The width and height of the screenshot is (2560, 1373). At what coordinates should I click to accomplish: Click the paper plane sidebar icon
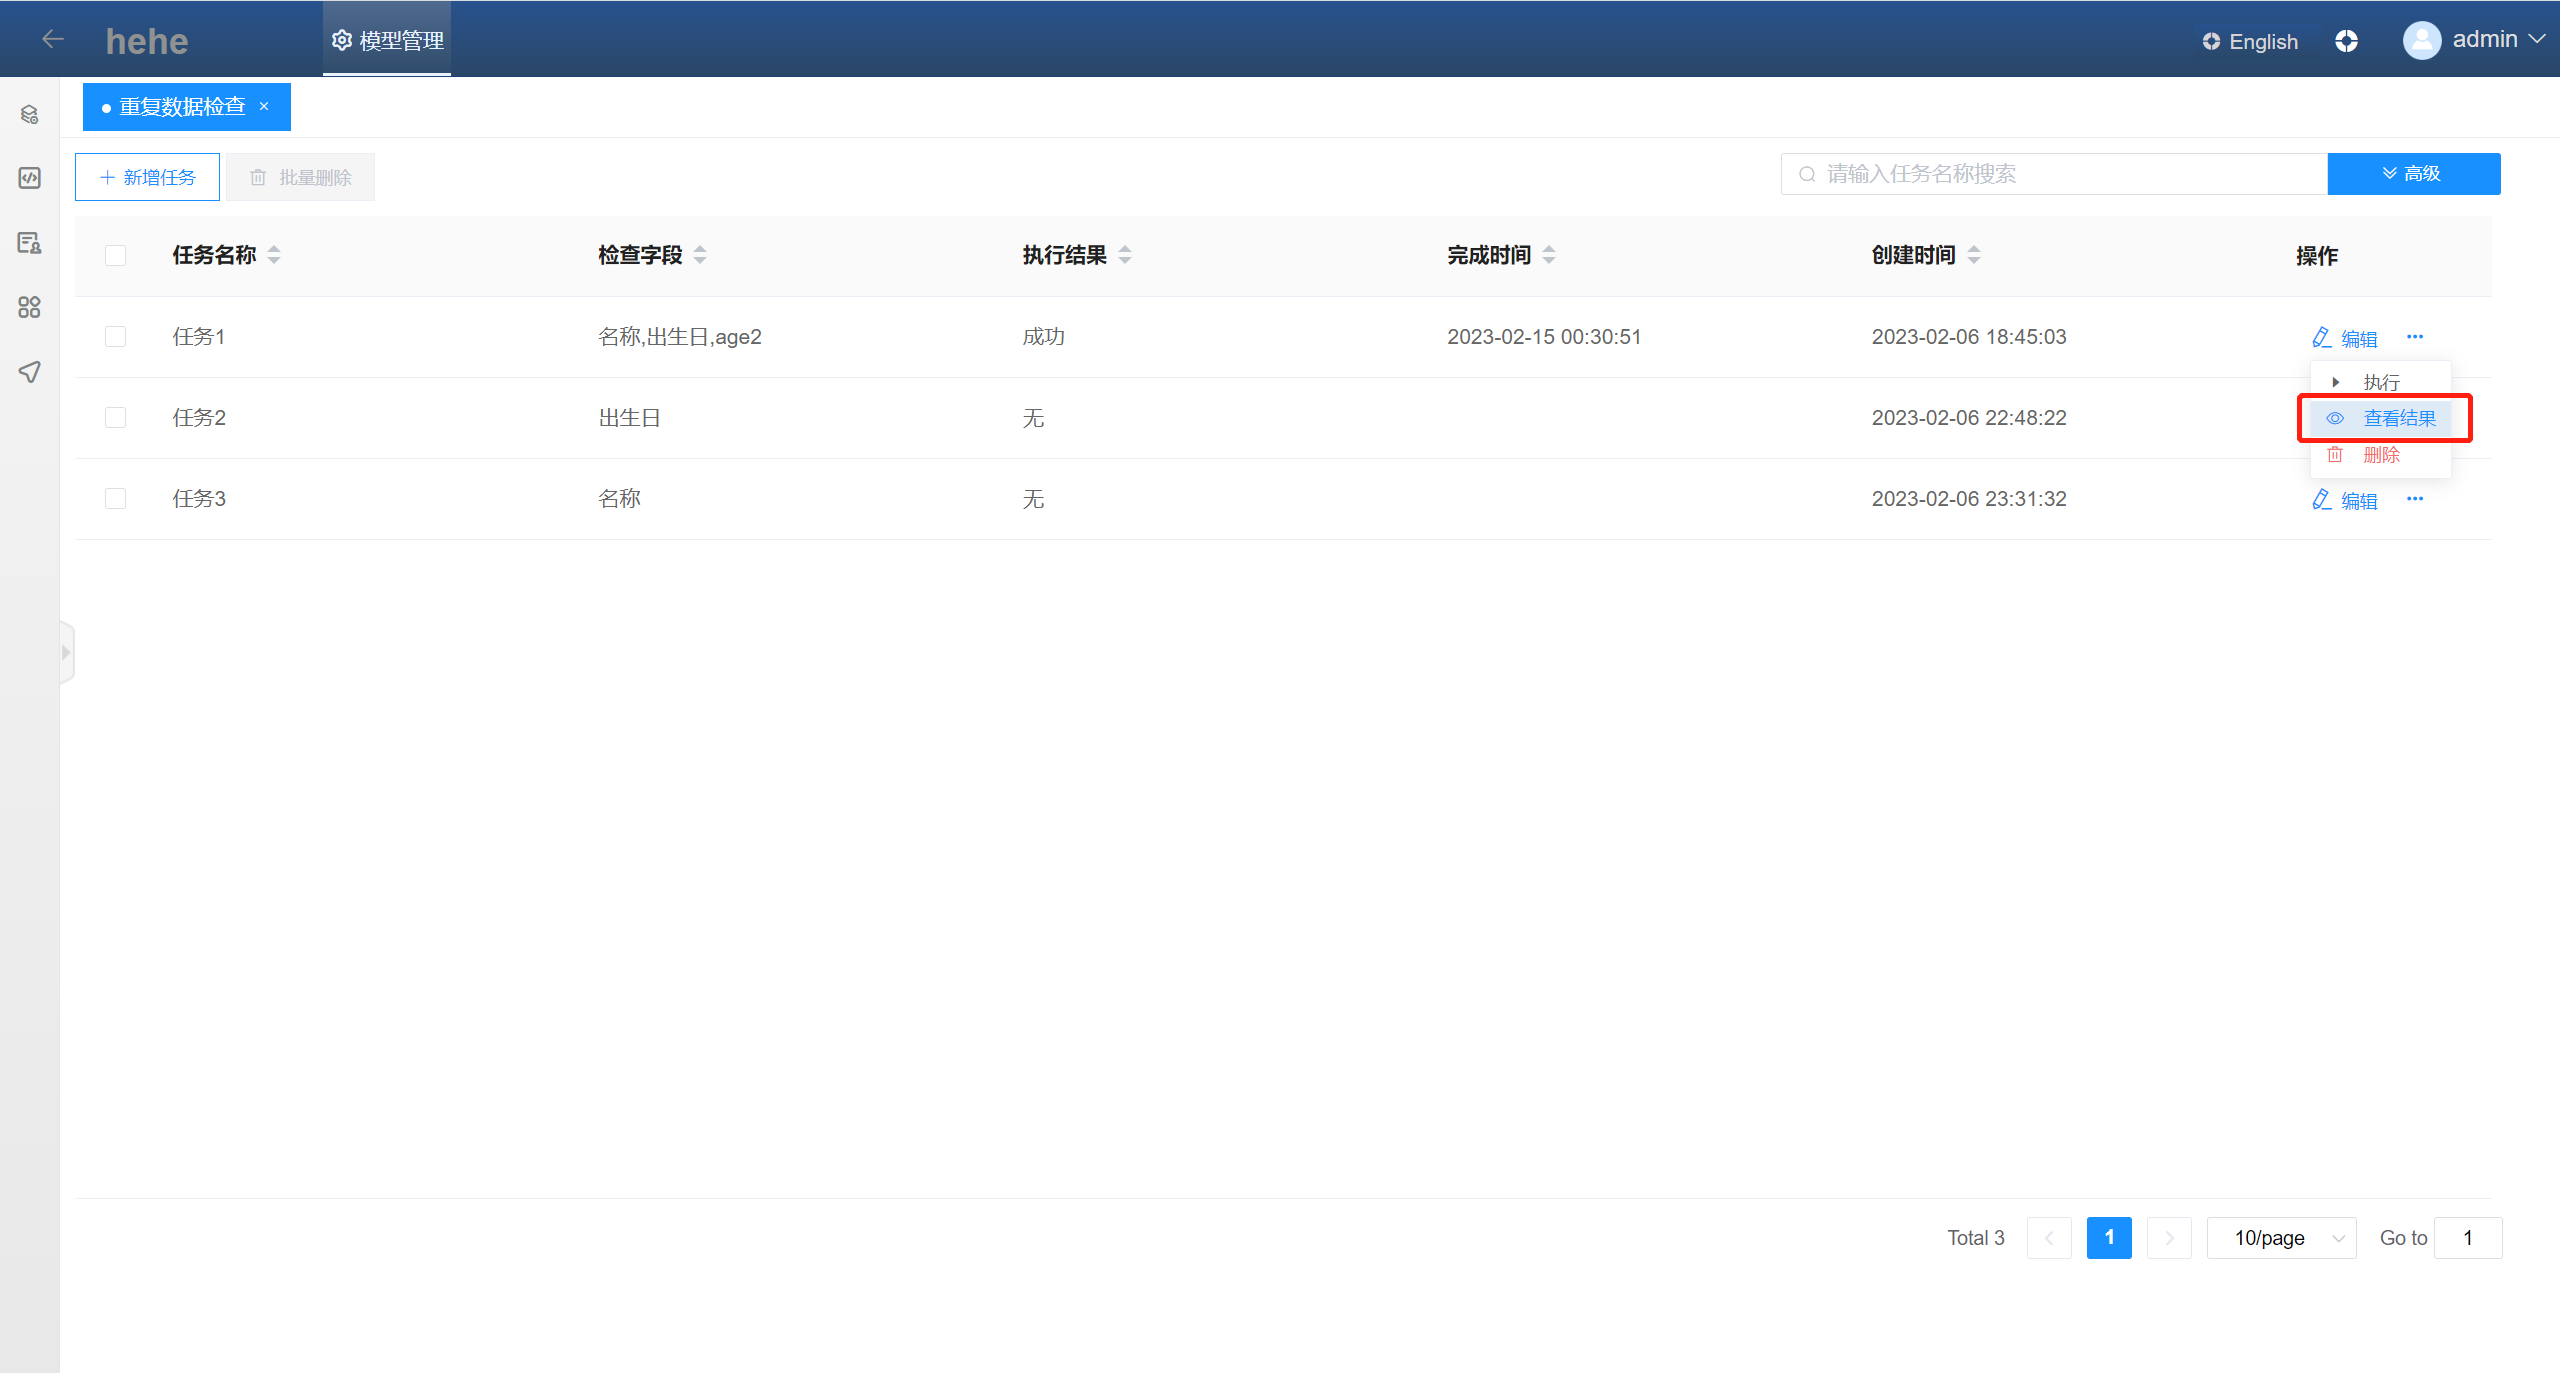tap(29, 372)
